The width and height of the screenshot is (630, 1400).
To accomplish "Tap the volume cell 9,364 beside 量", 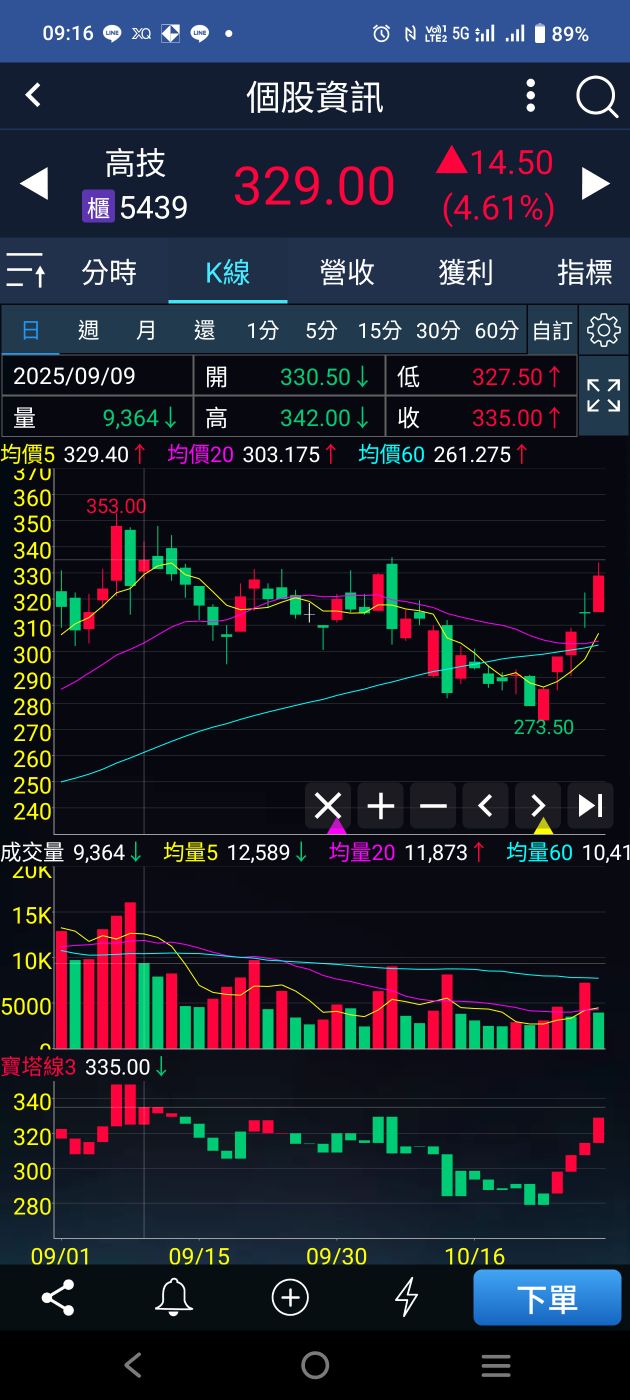I will tap(130, 417).
